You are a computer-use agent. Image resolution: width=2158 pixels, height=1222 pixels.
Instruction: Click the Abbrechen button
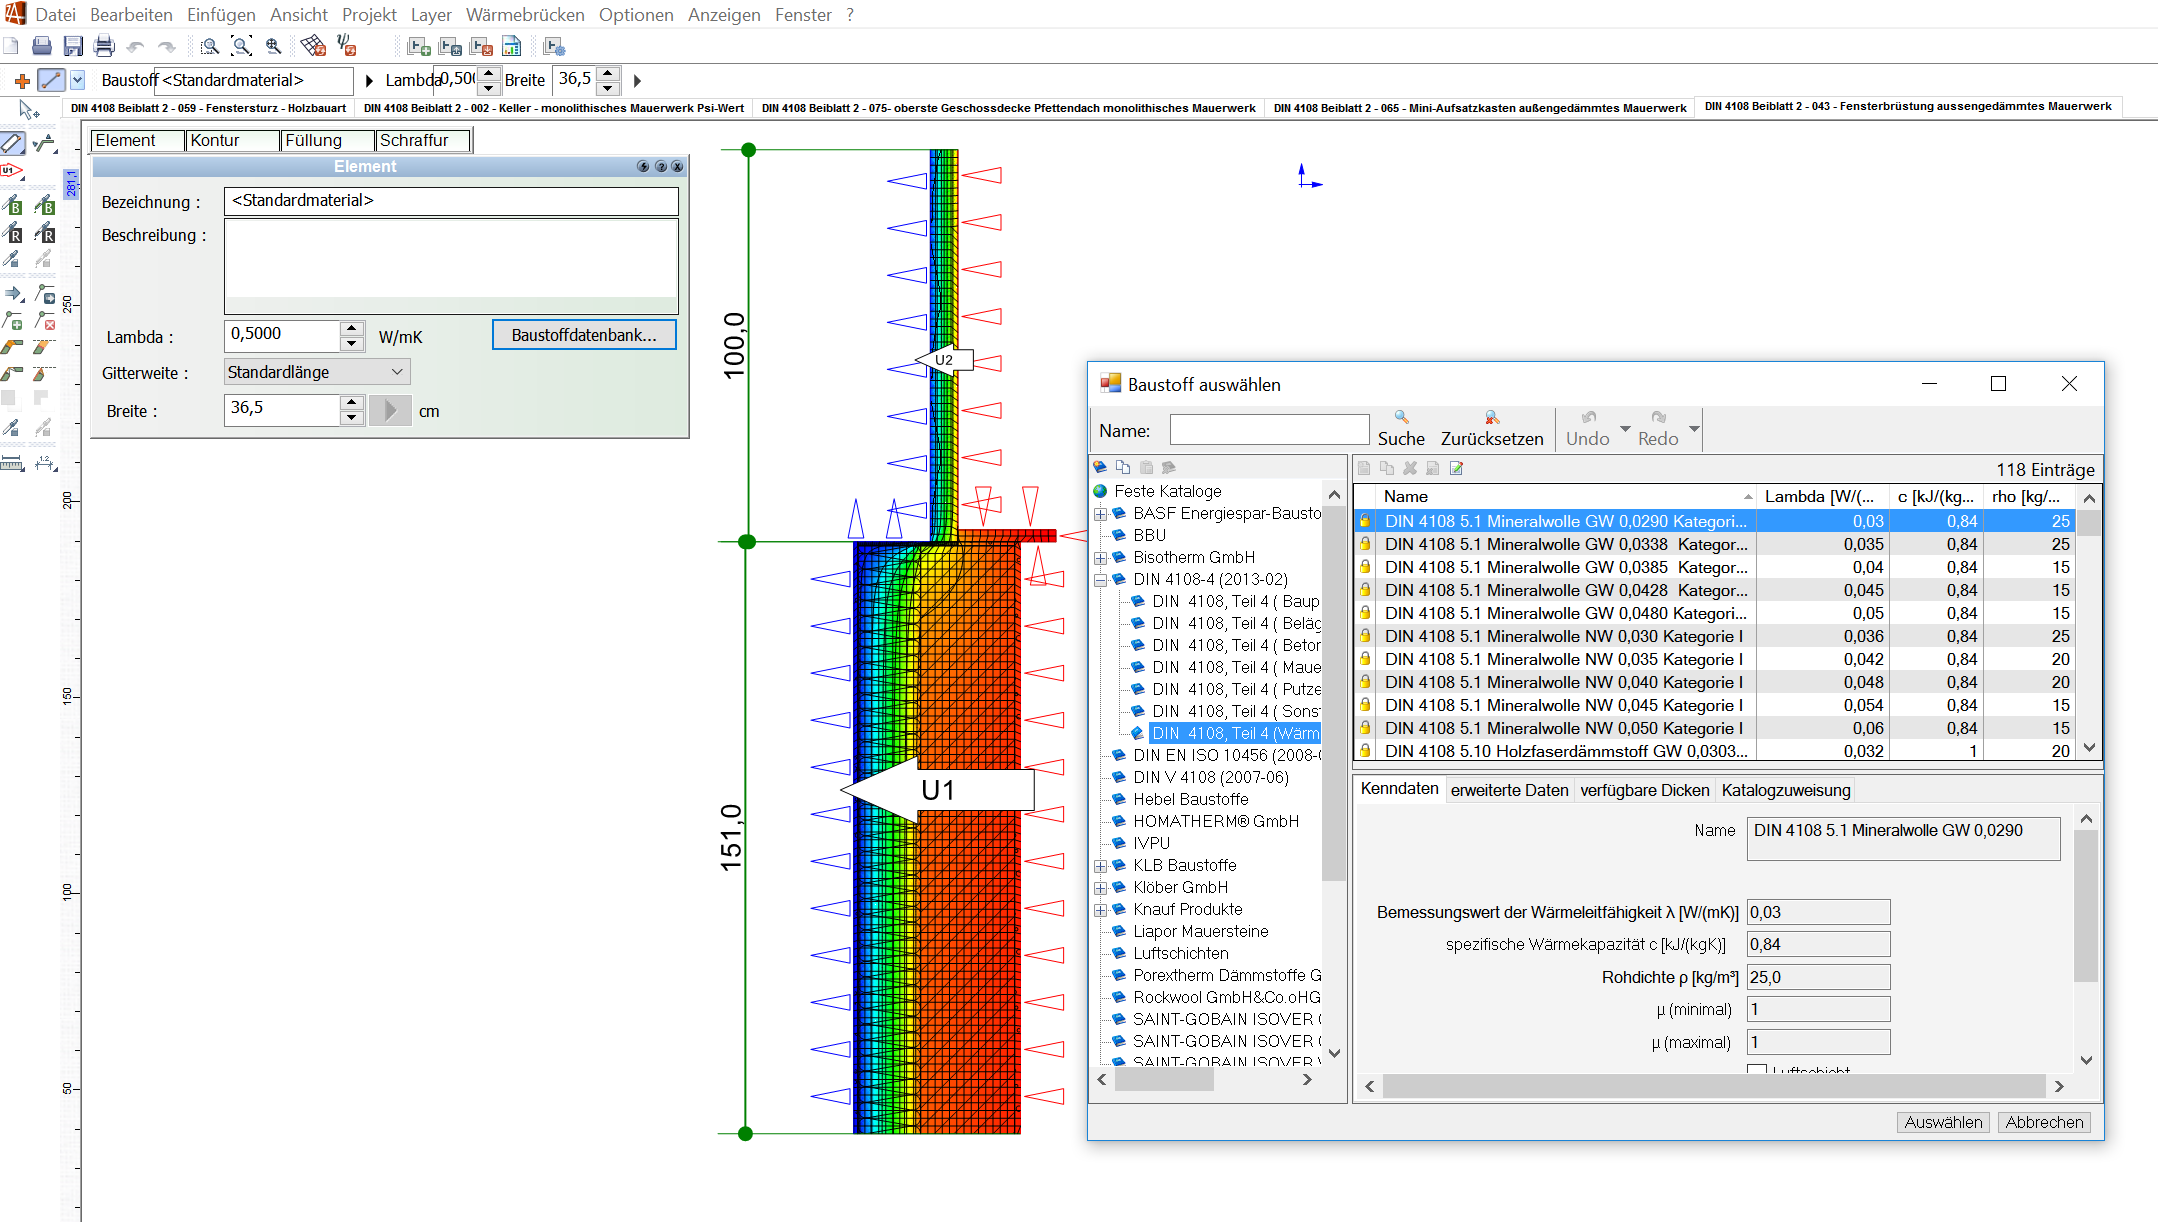[x=2044, y=1122]
